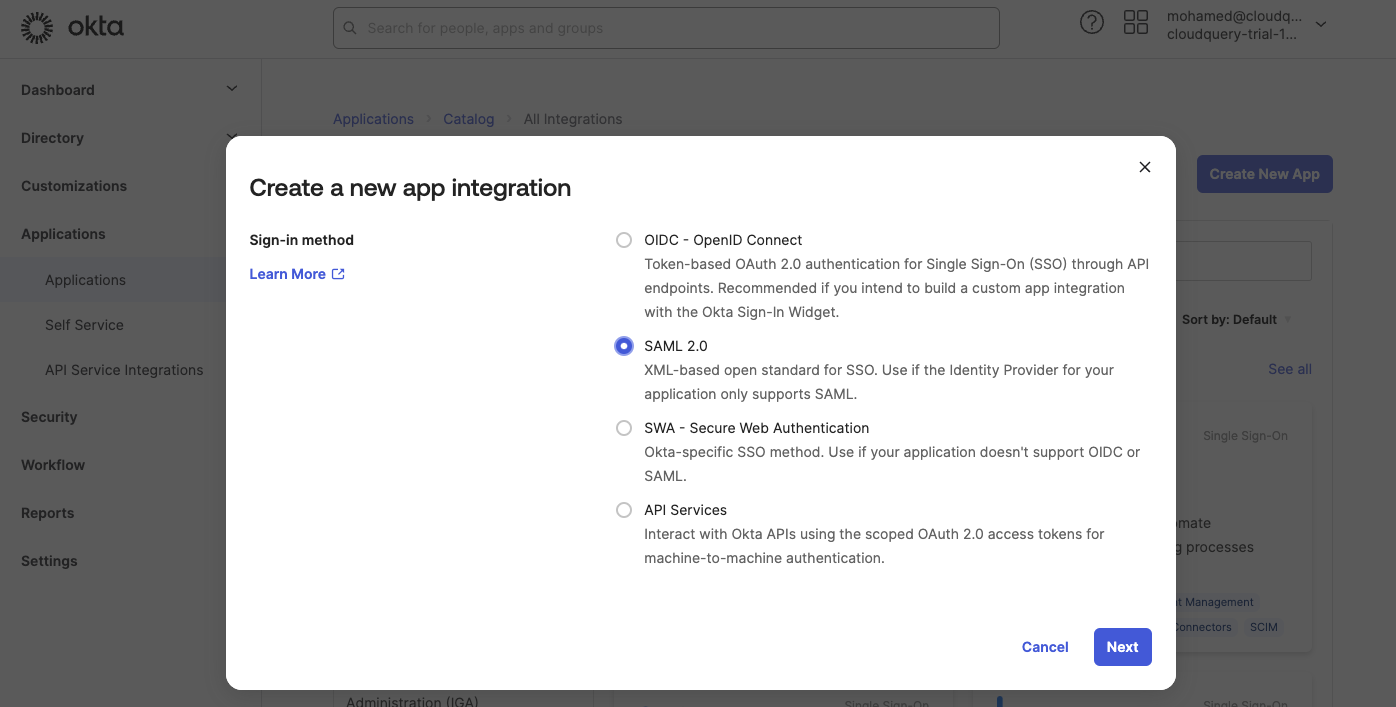1396x707 pixels.
Task: Click the search magnifier icon
Action: 350,28
